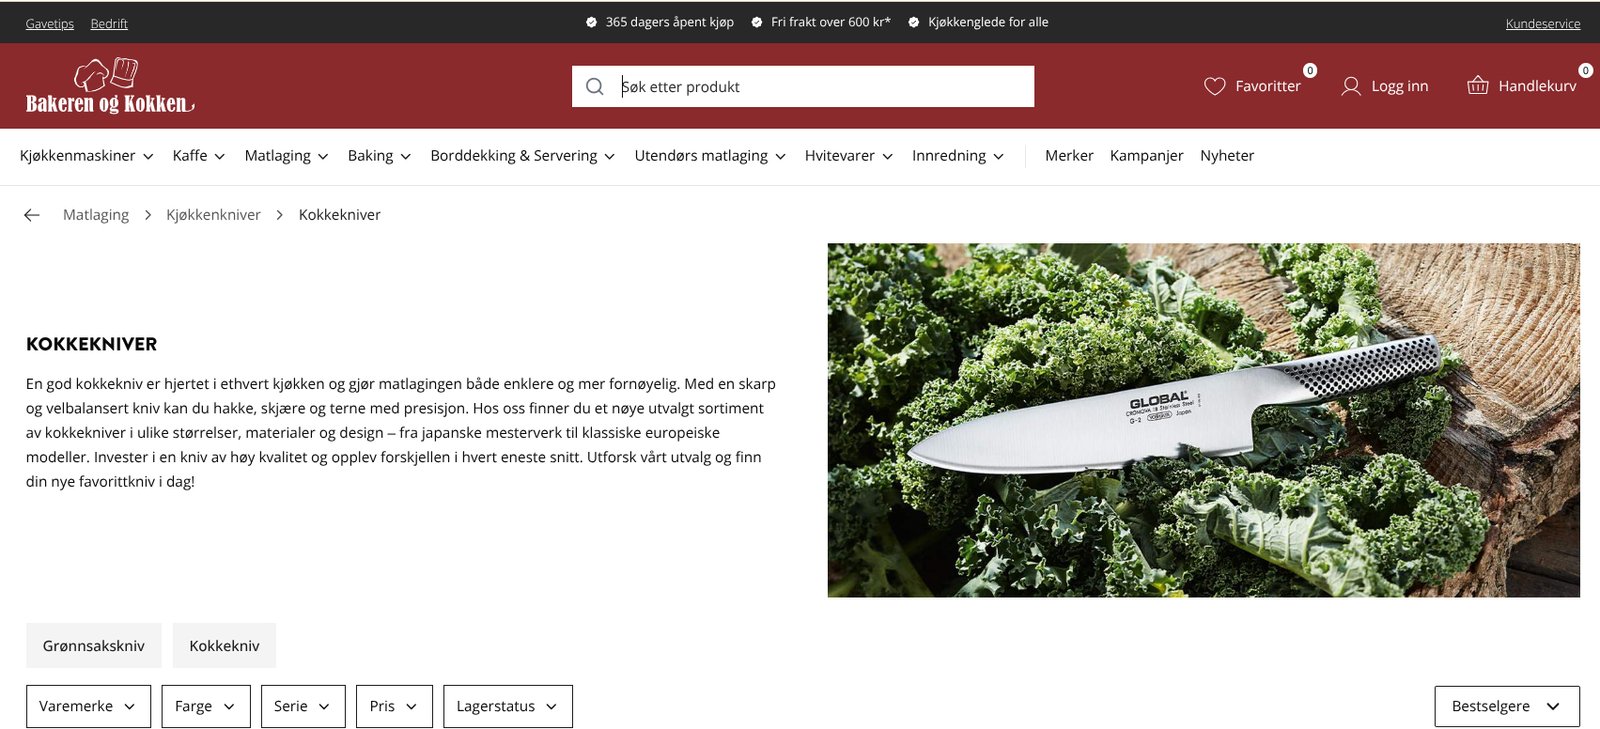Open the Farge filter dropdown

pyautogui.click(x=206, y=706)
